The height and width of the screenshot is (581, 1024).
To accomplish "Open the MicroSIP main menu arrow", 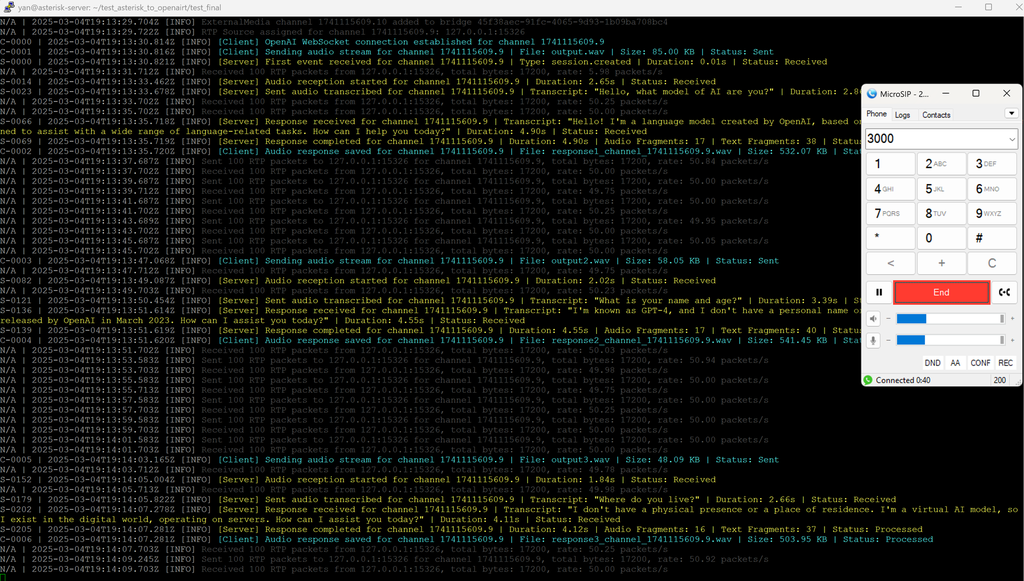I will coord(1011,114).
